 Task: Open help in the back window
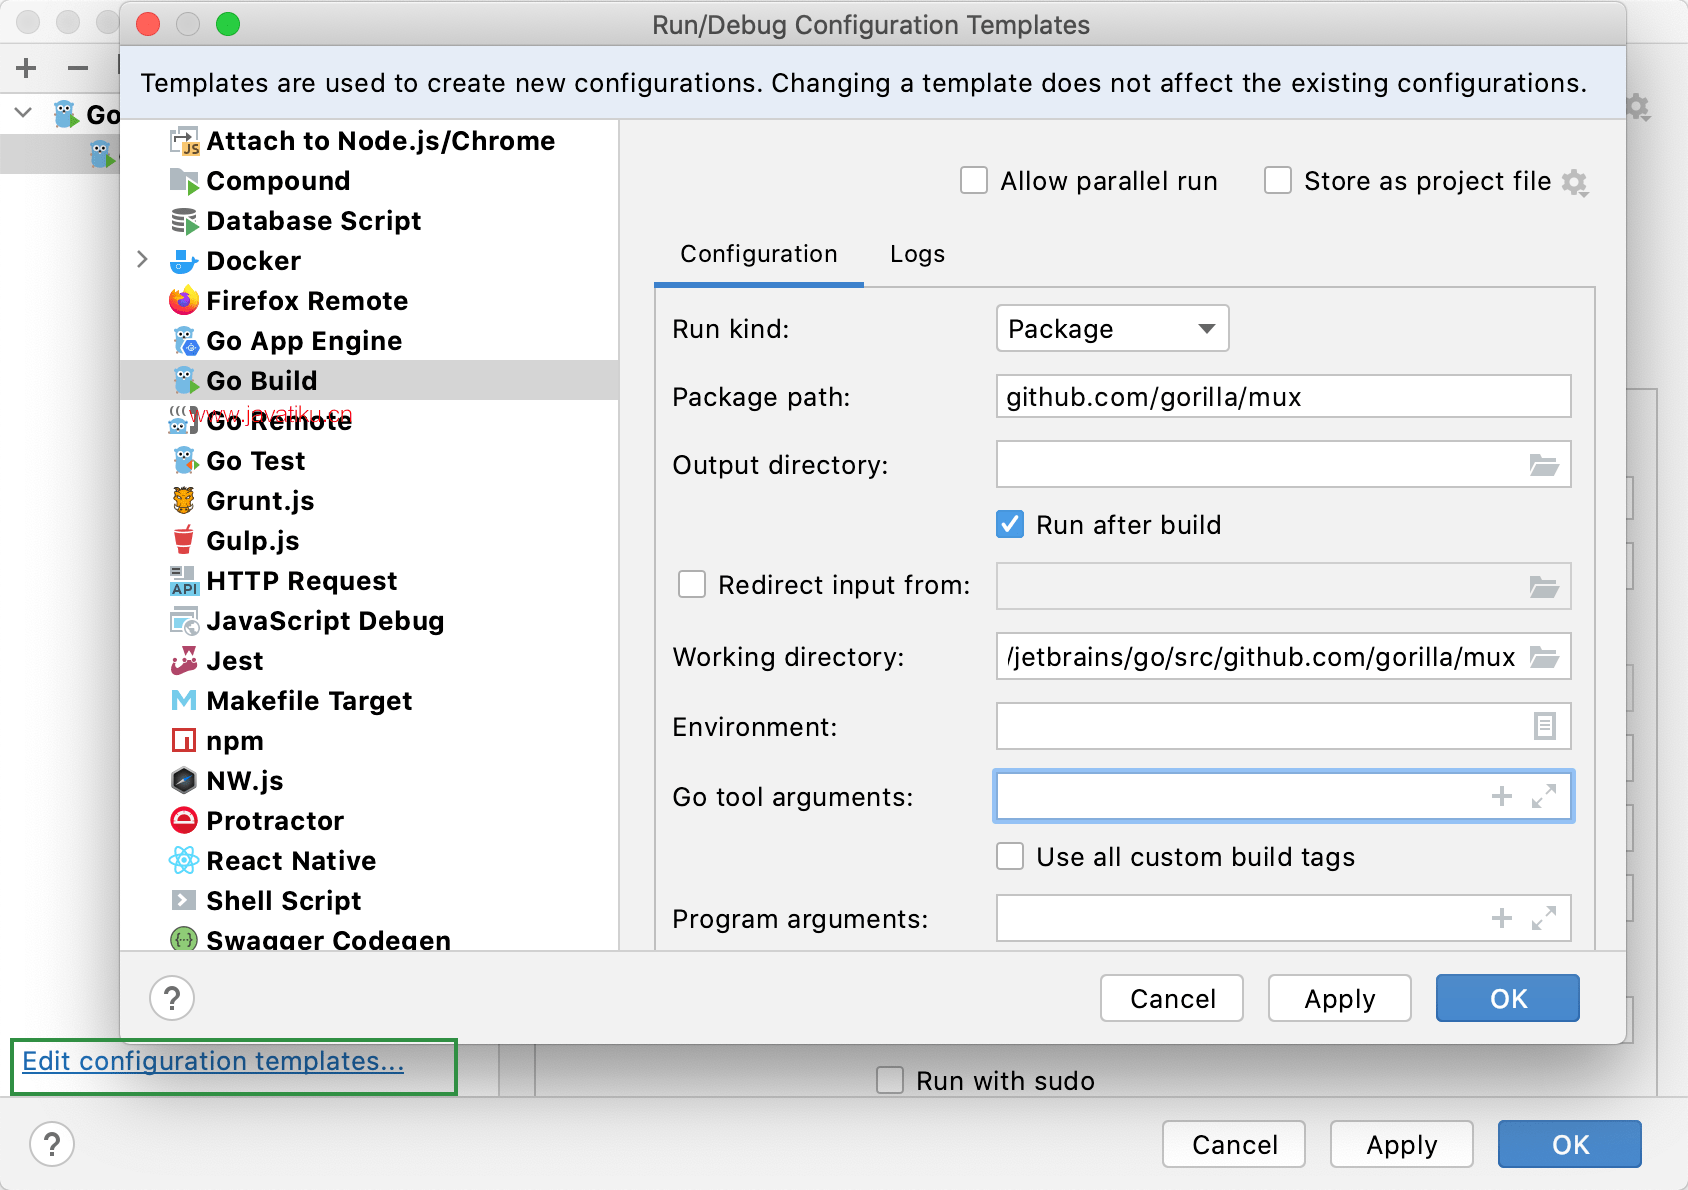coord(52,1144)
